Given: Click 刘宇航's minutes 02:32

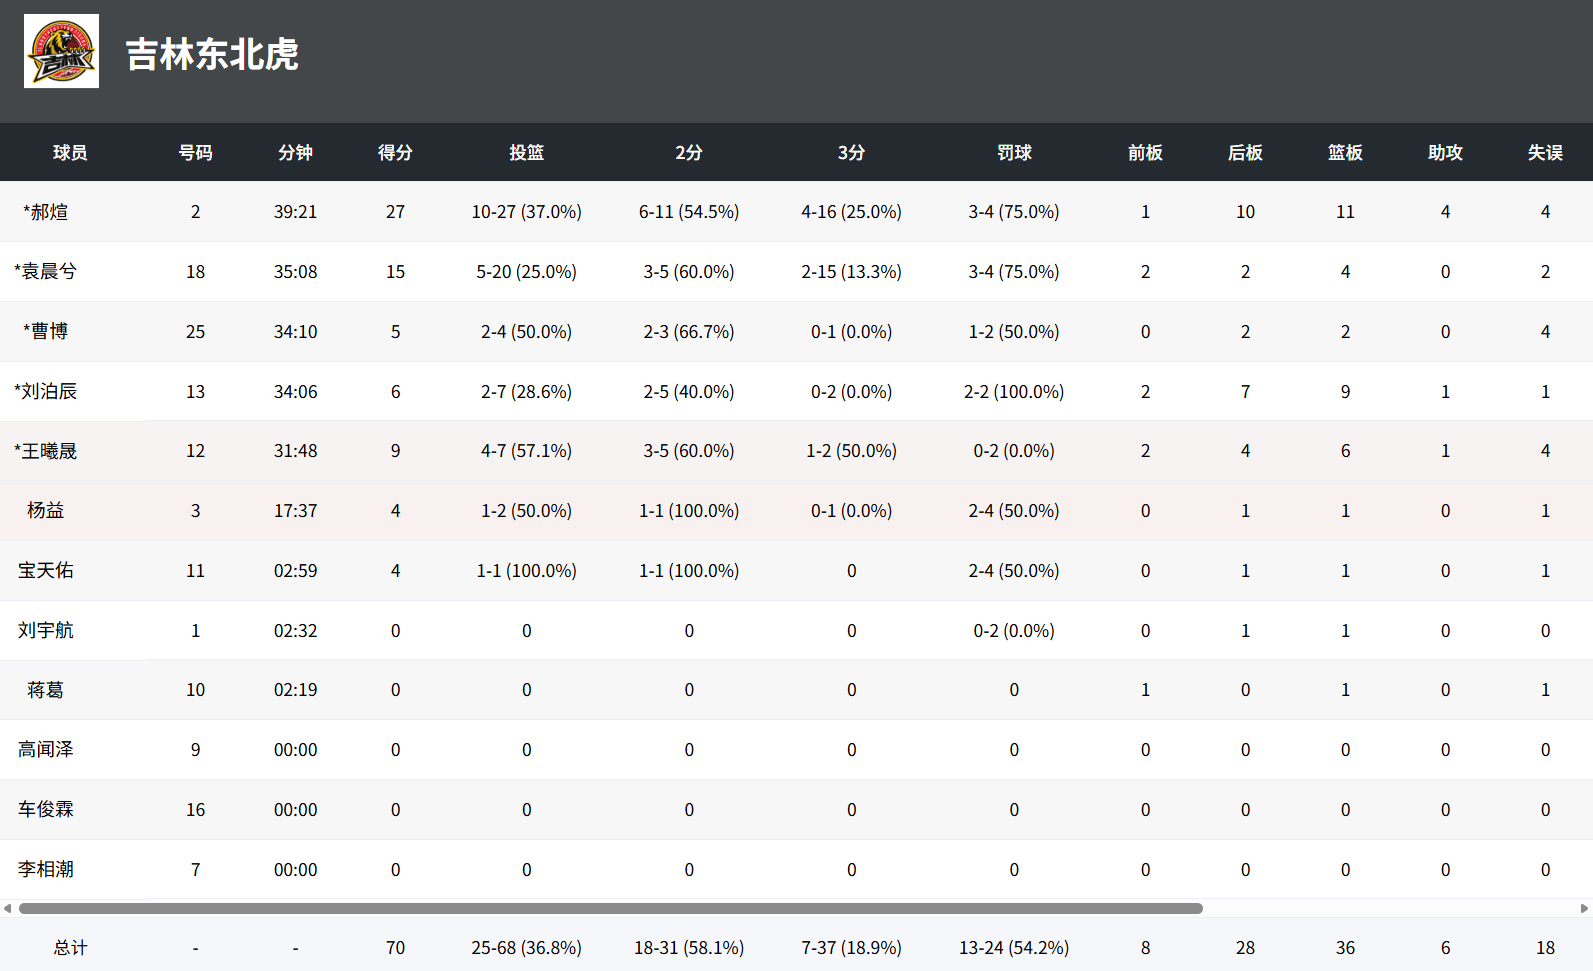Looking at the screenshot, I should [295, 631].
